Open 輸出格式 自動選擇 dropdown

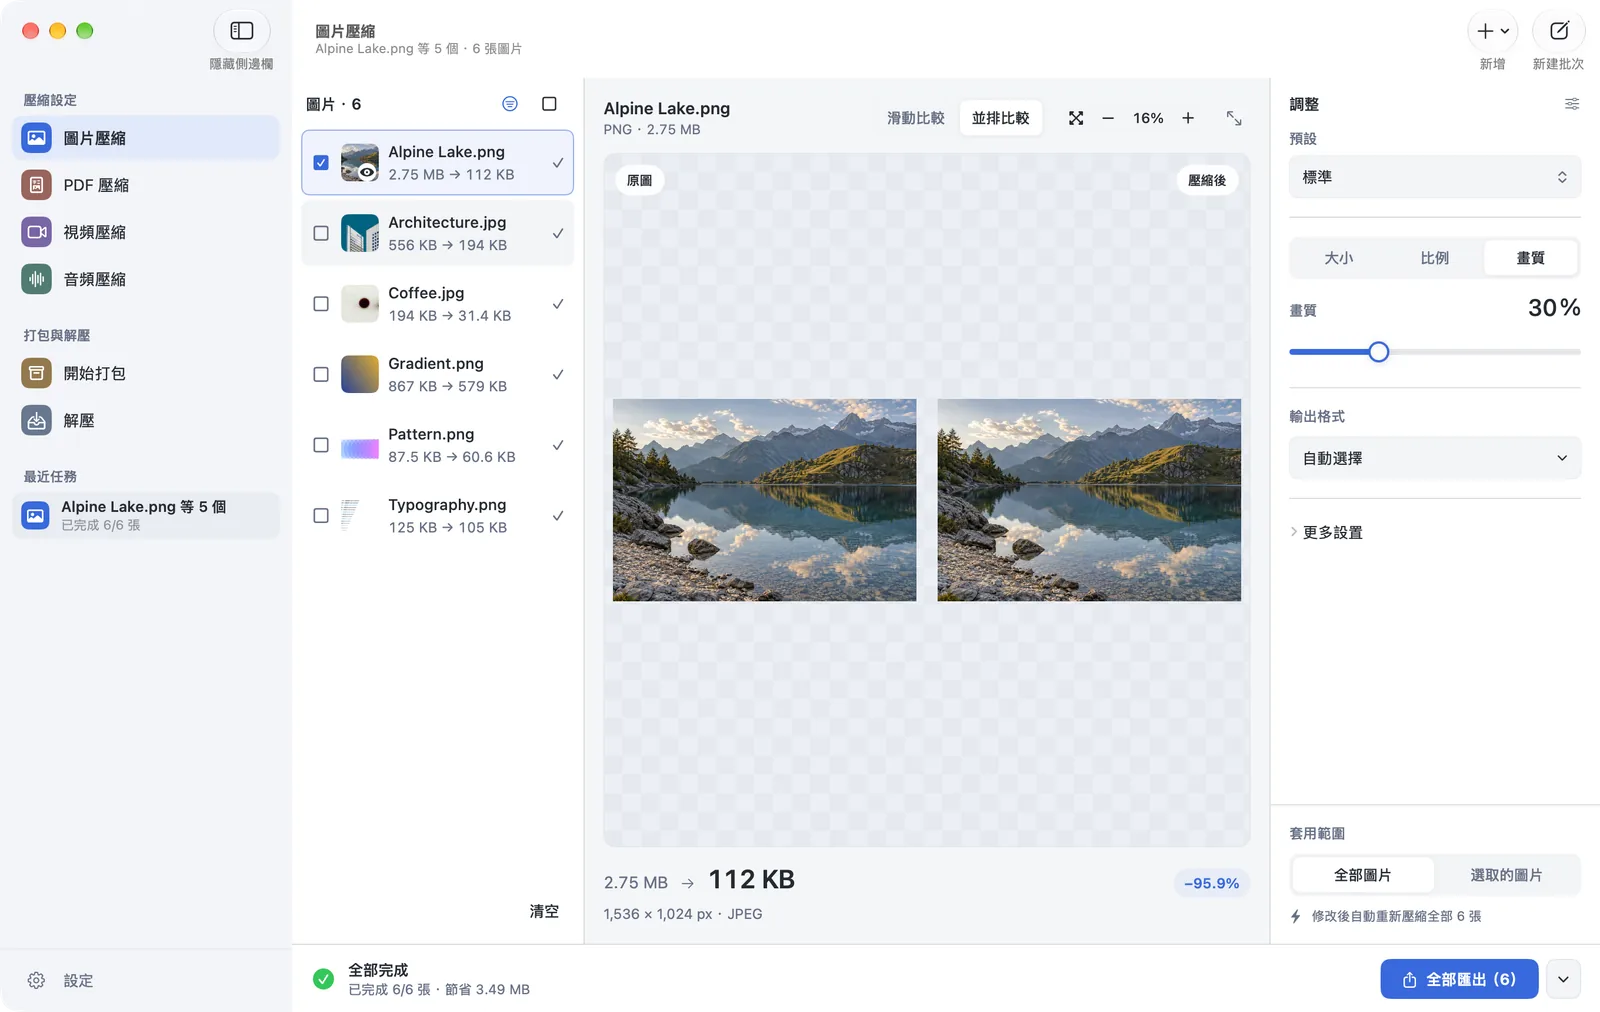coord(1435,458)
